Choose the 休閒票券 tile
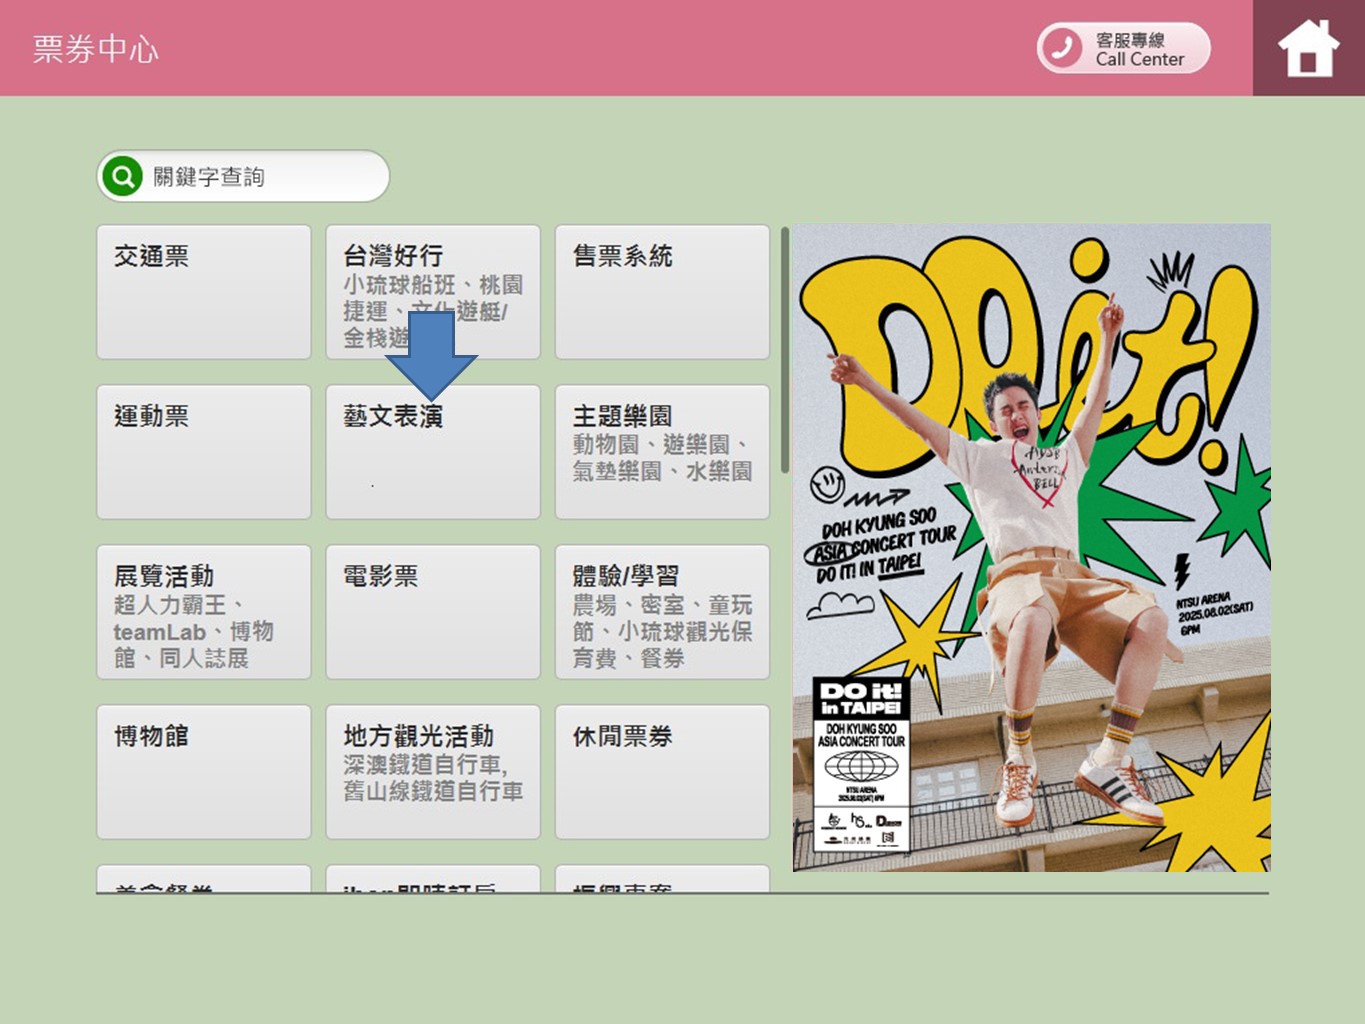Screen dimensions: 1365x1024 click(662, 772)
